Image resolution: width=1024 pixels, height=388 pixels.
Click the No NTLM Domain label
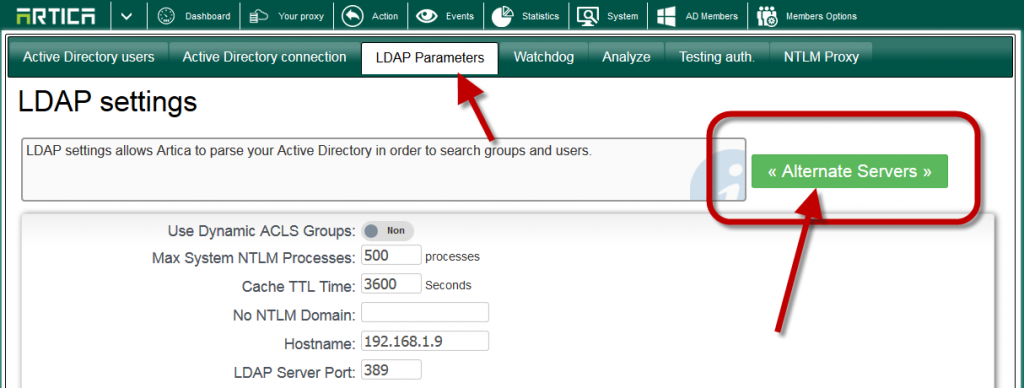pos(294,315)
